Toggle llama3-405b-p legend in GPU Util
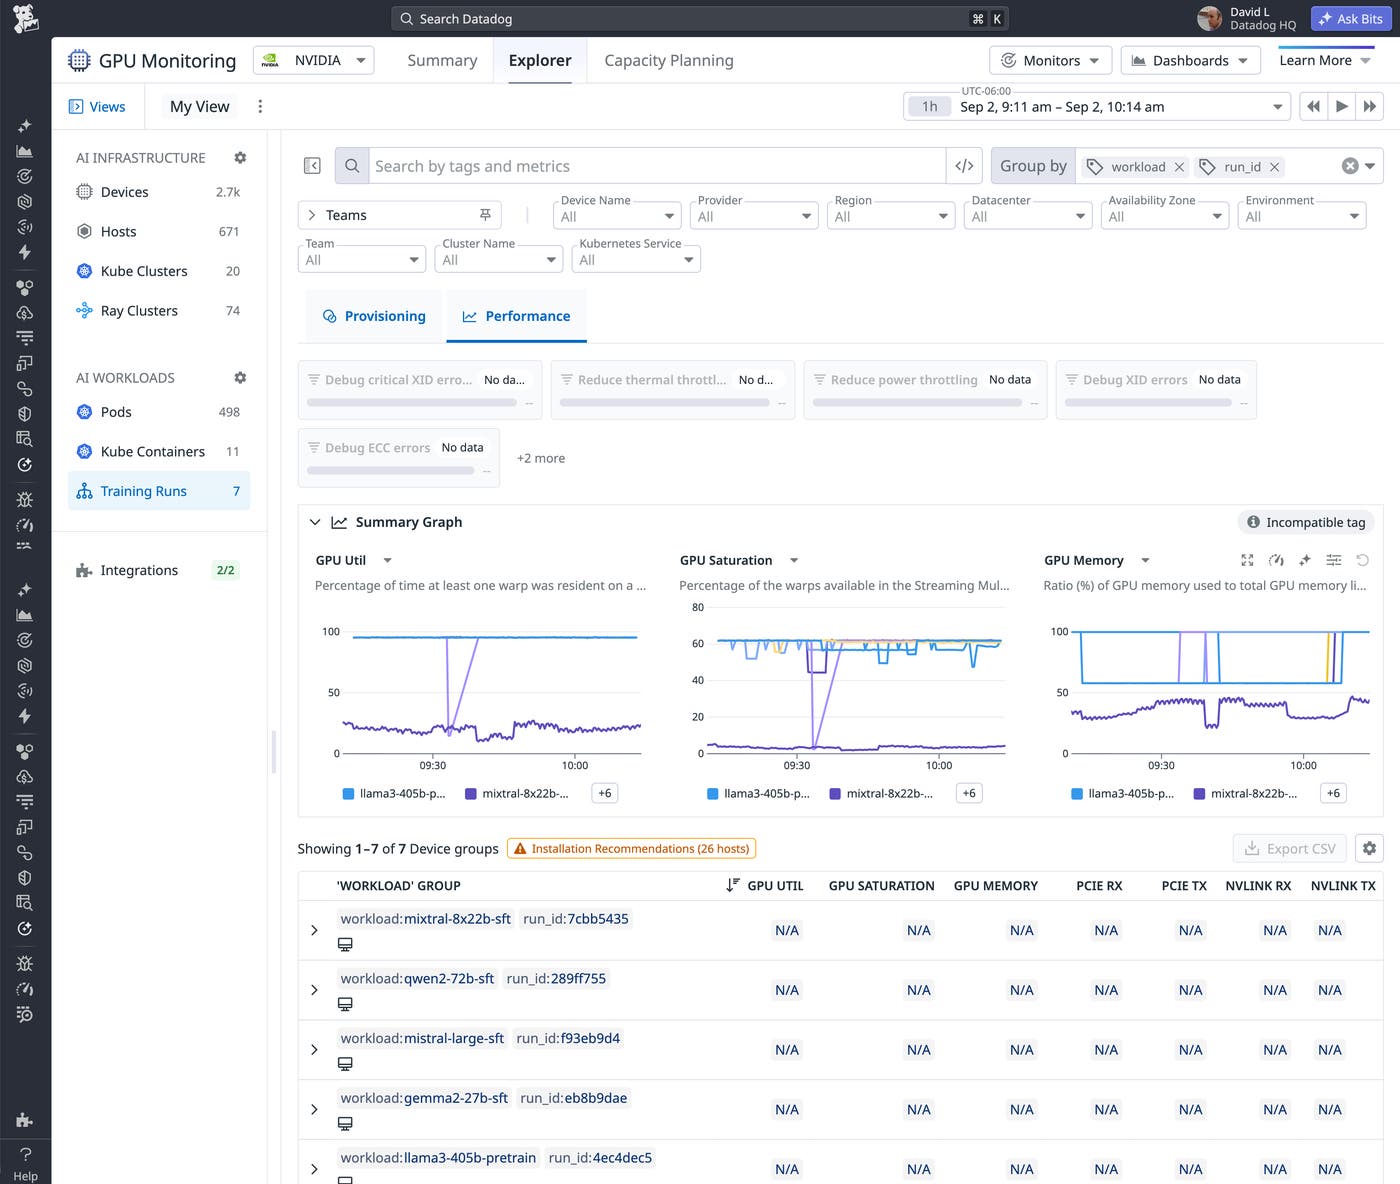Viewport: 1400px width, 1184px height. (394, 794)
